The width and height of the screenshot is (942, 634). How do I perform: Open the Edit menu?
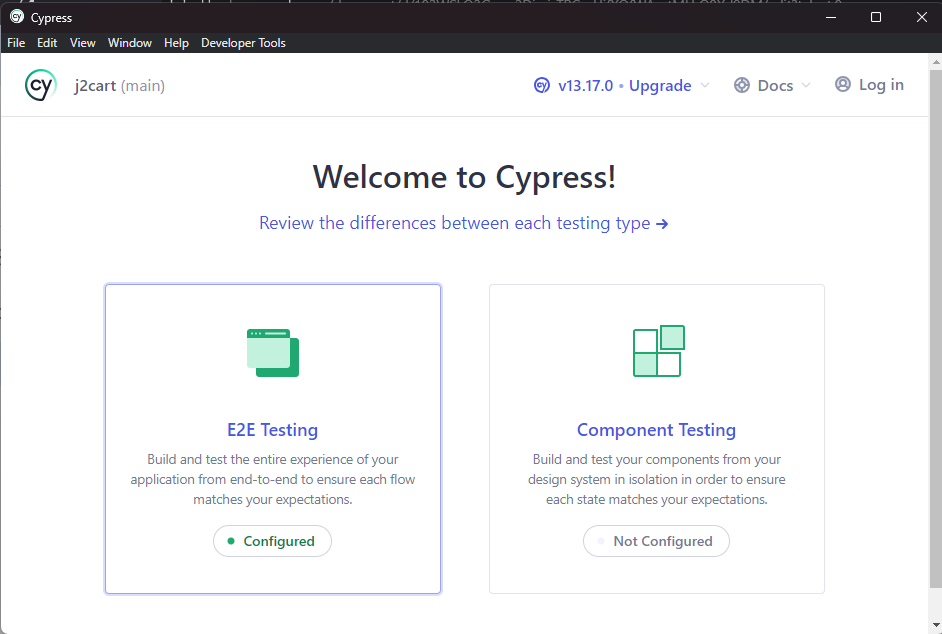tap(47, 43)
